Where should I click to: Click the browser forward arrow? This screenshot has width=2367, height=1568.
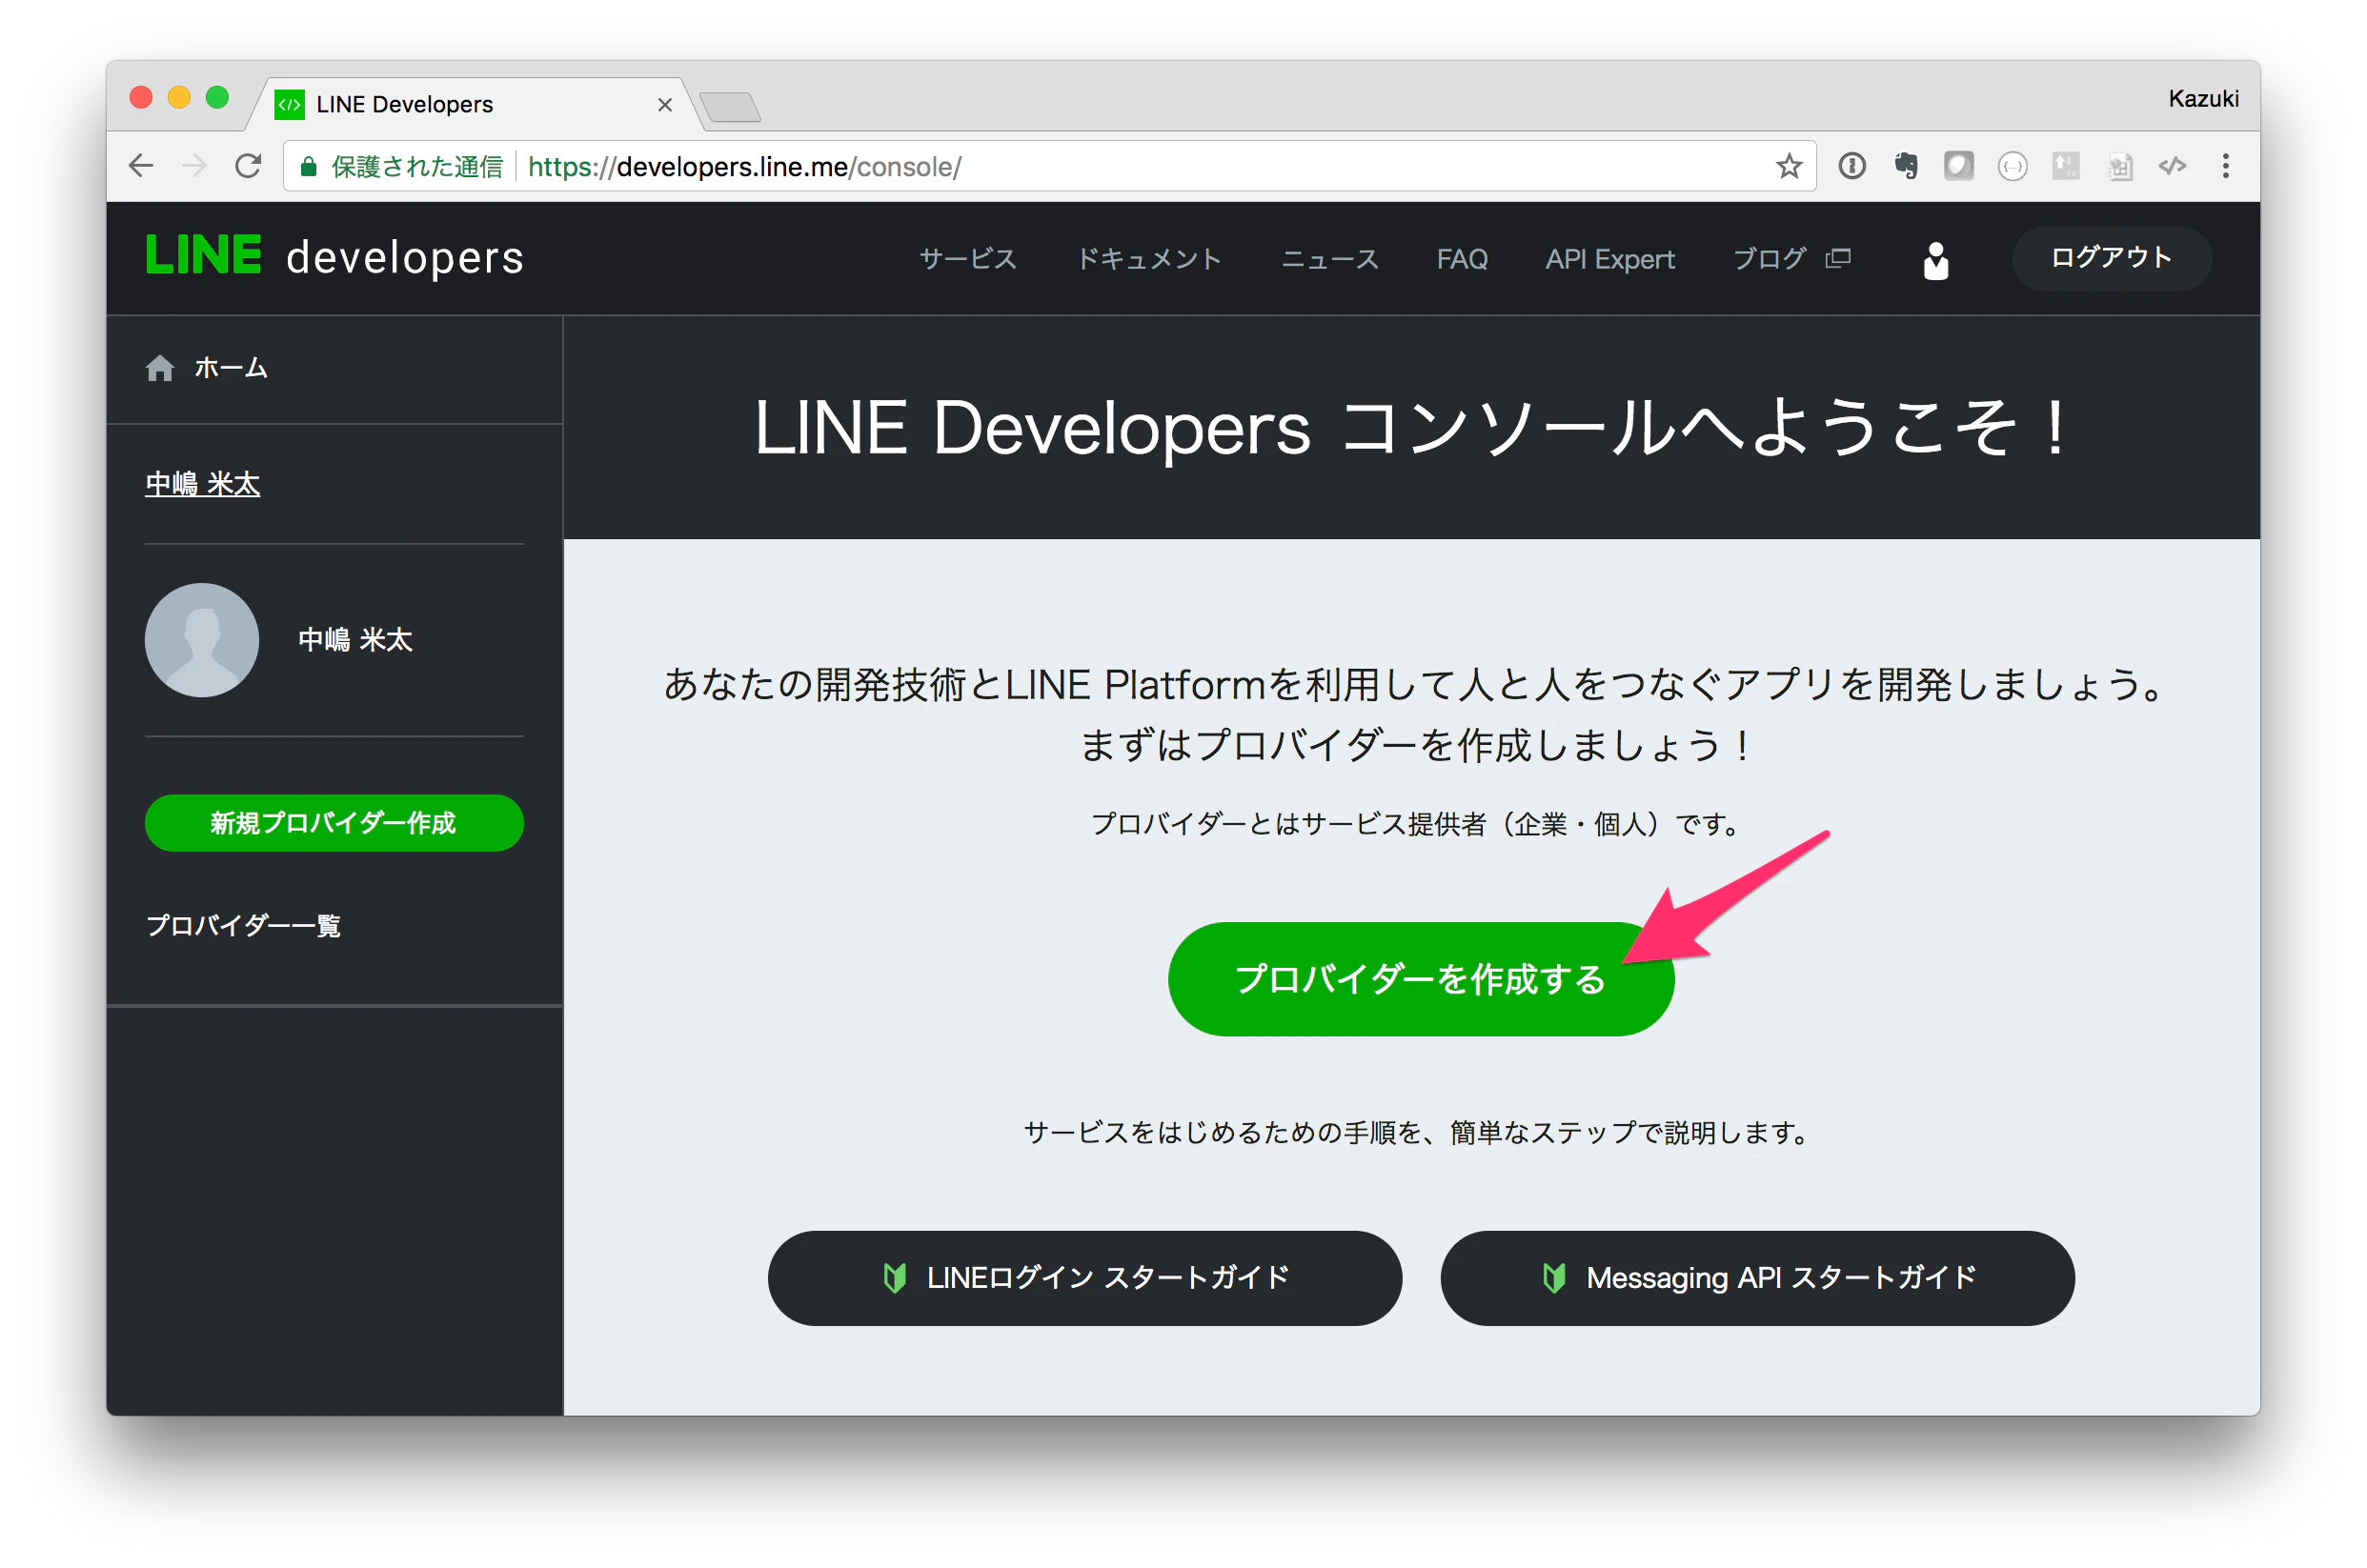(x=195, y=166)
